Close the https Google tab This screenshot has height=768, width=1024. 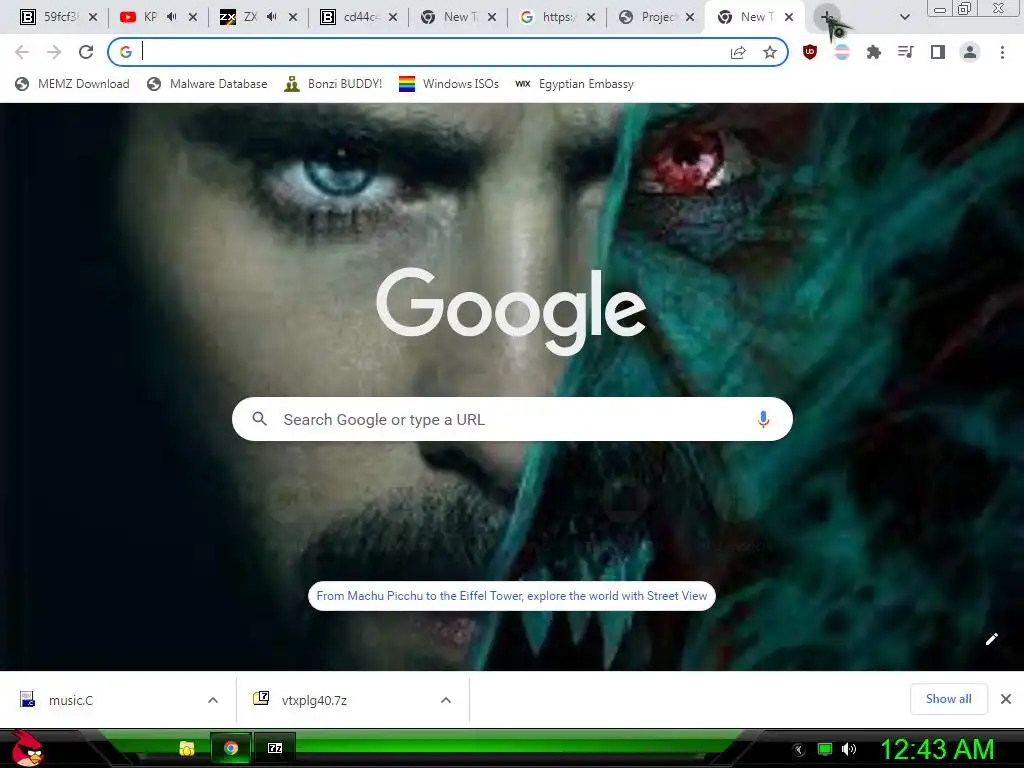(590, 18)
